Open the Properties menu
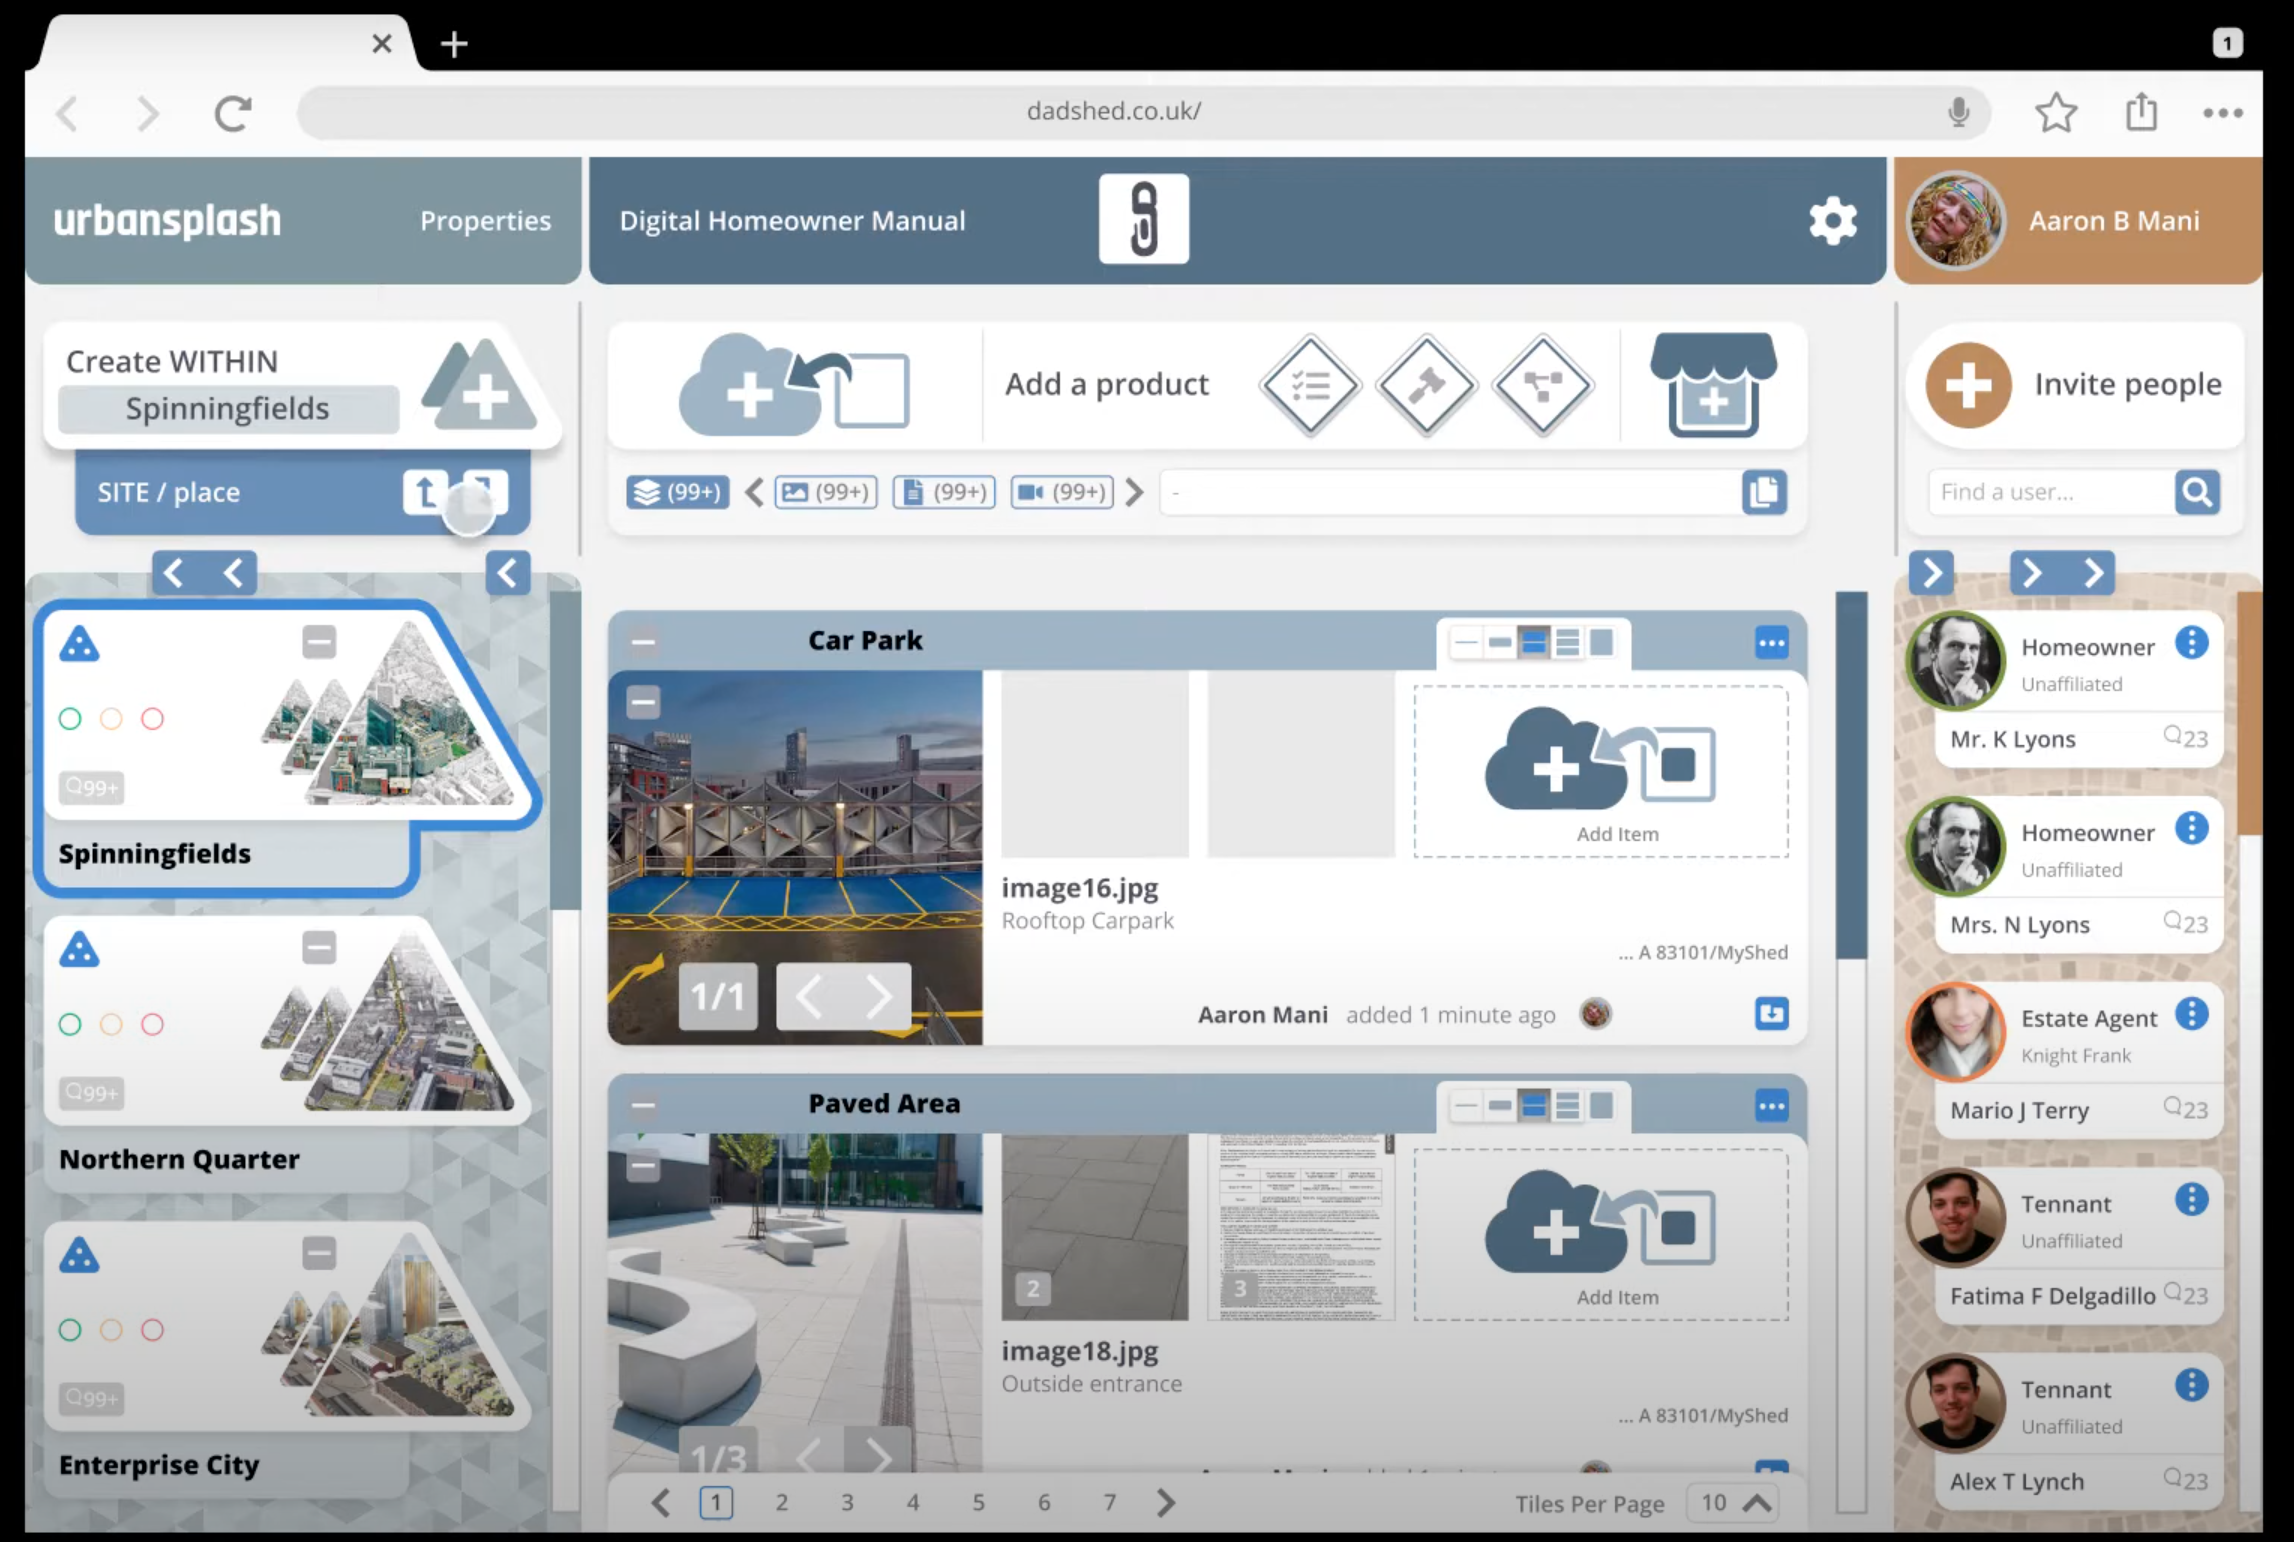 click(x=485, y=221)
